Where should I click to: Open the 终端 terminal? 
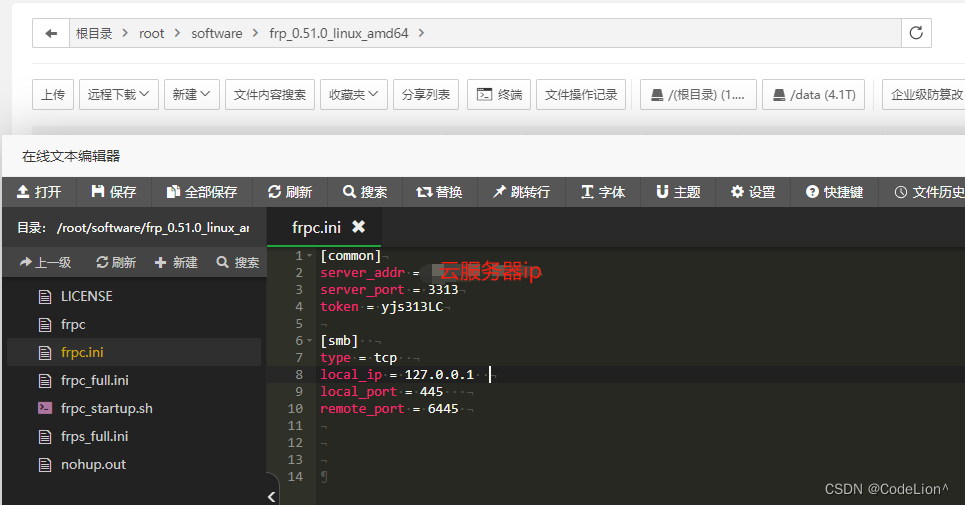click(x=499, y=94)
